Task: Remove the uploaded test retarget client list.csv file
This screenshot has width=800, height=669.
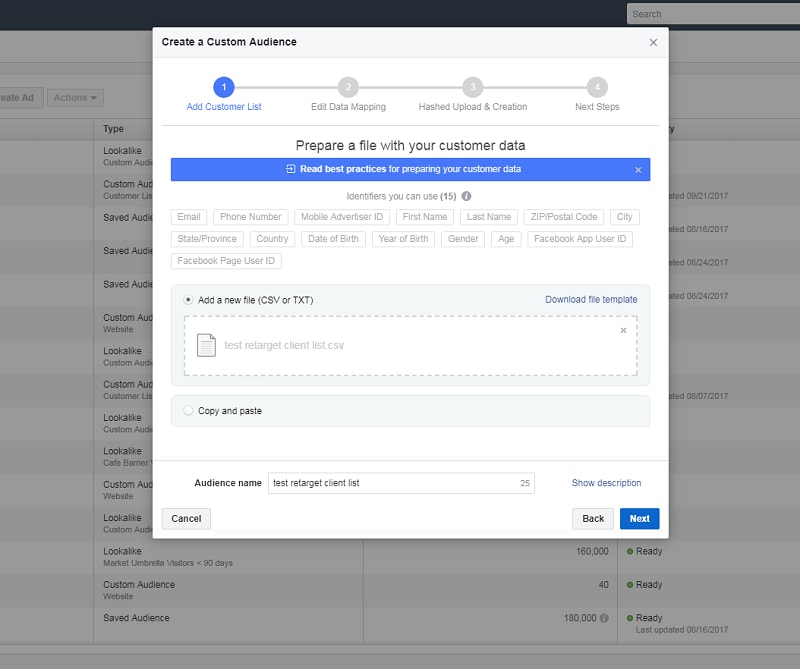Action: 623,330
